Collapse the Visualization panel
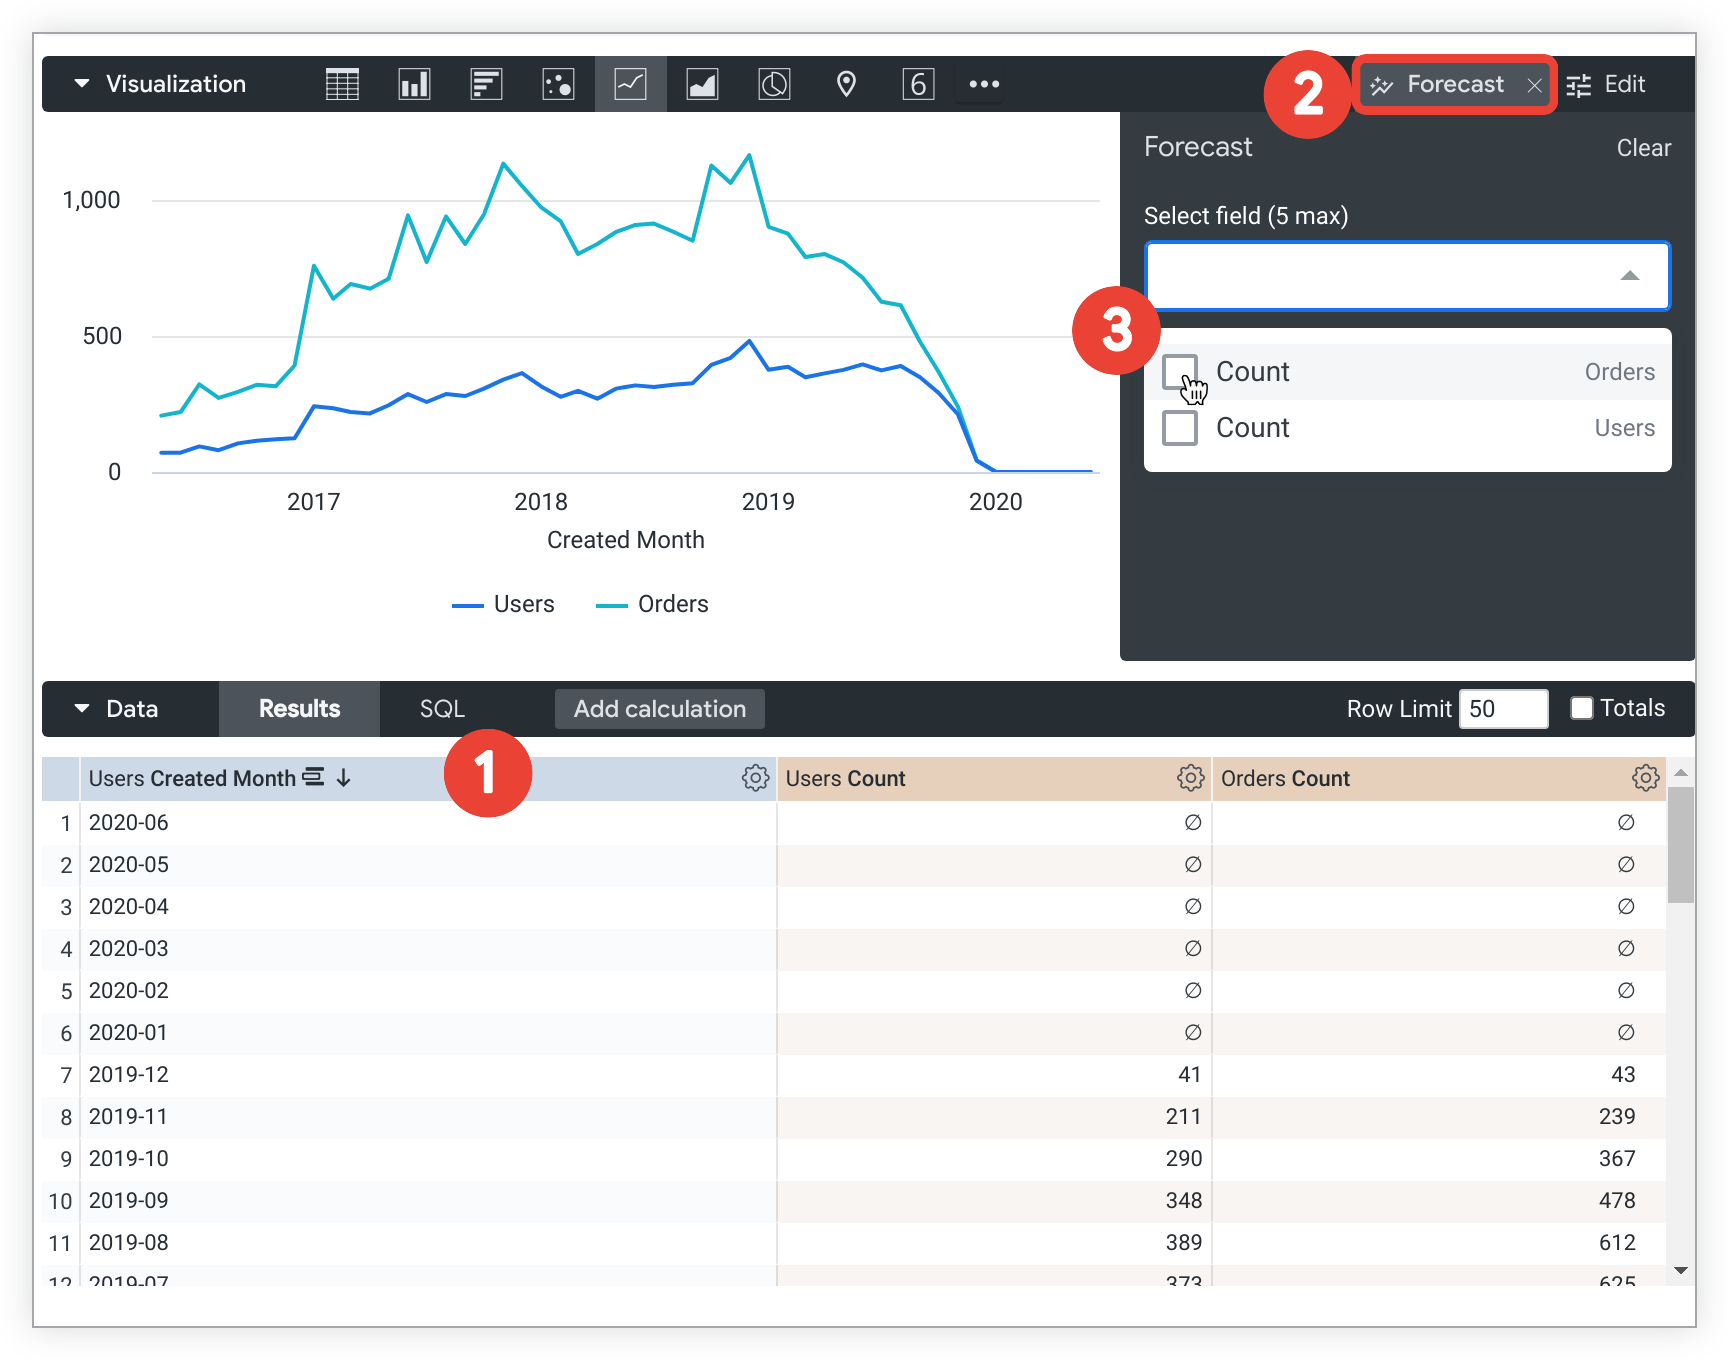 click(x=82, y=84)
